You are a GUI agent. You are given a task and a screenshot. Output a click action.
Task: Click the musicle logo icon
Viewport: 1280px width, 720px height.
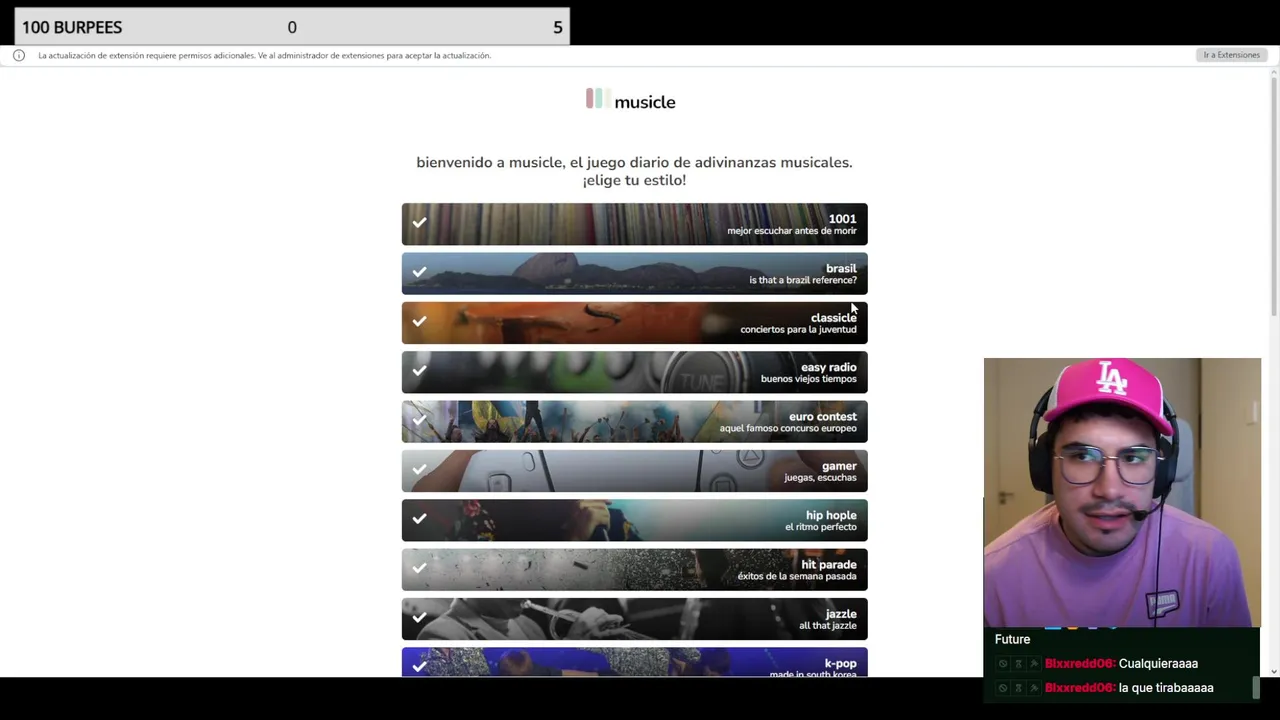point(597,98)
